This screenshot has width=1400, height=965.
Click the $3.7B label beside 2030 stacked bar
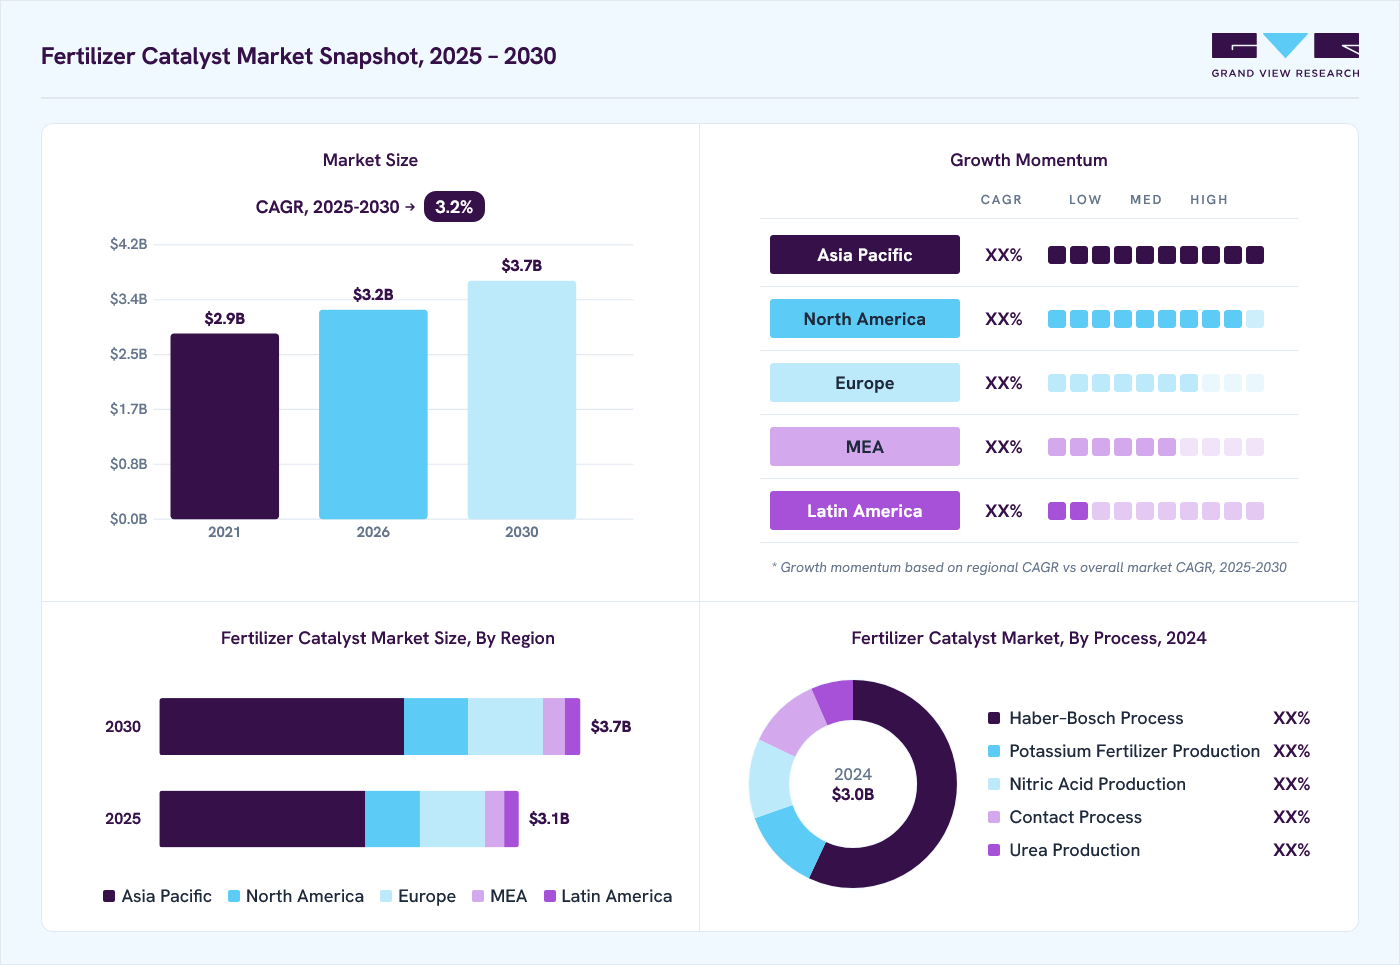pyautogui.click(x=611, y=727)
